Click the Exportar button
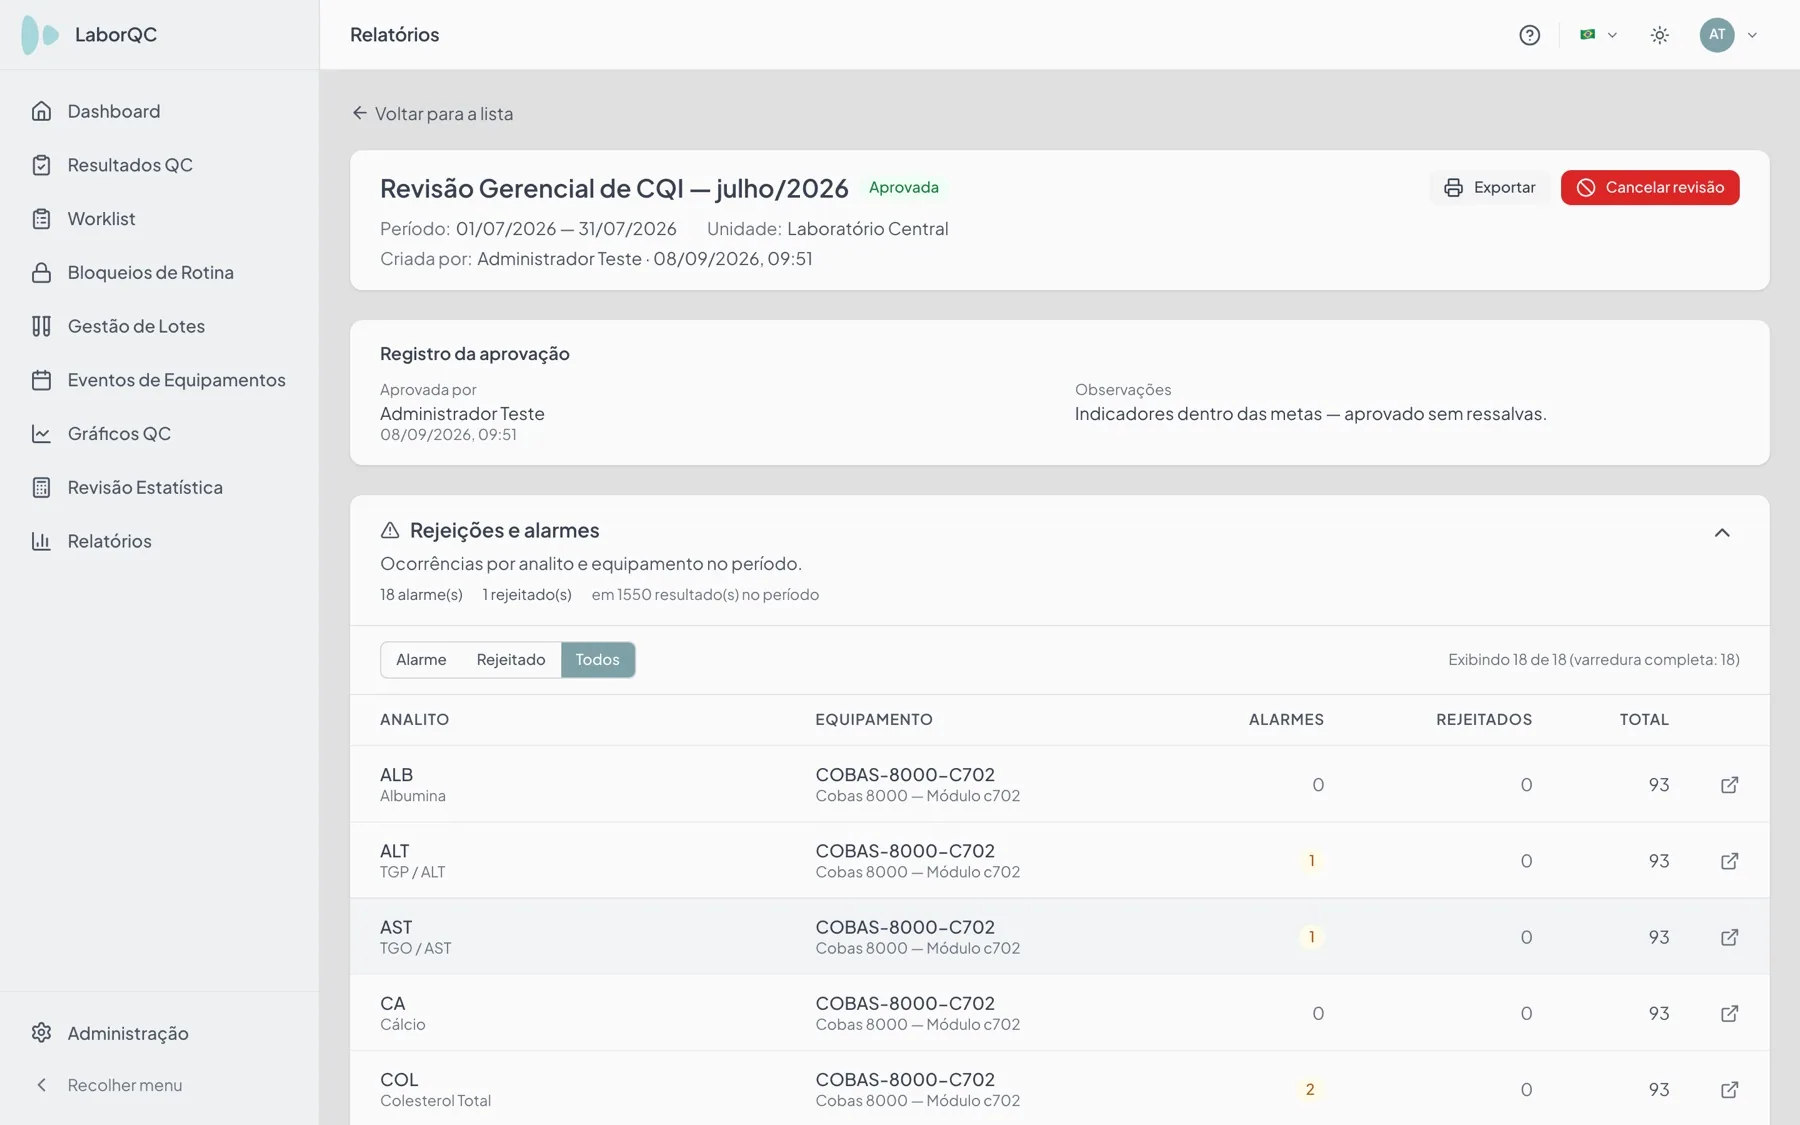Screen dimensions: 1800x1125 pos(1490,188)
